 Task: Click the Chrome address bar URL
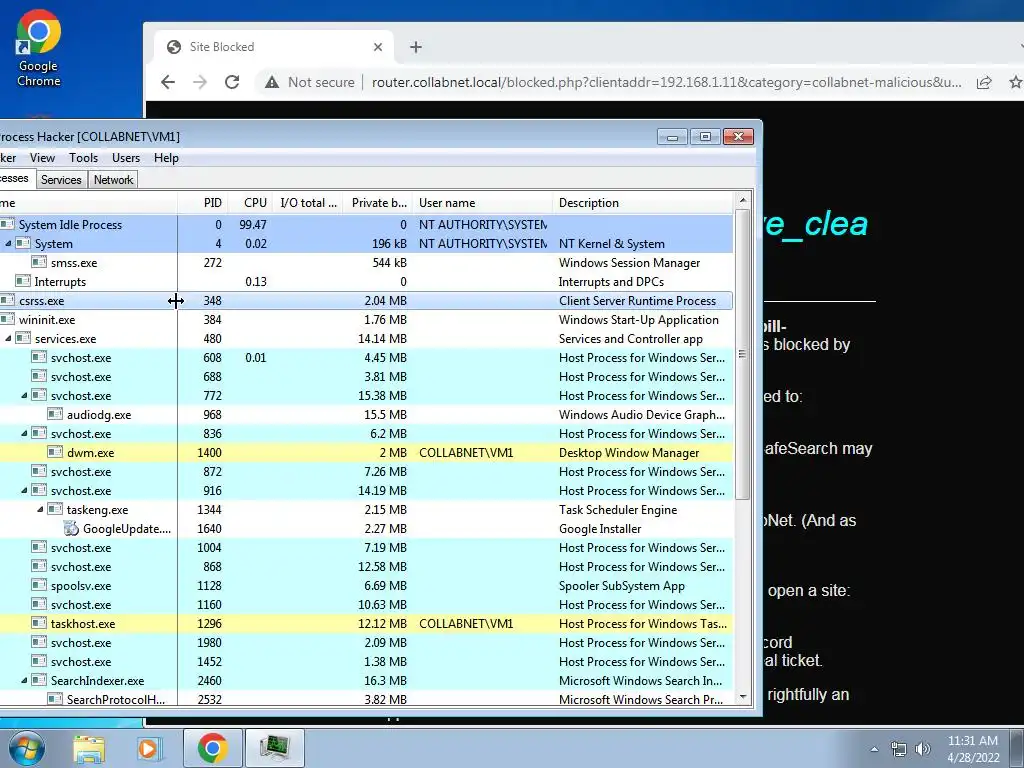pyautogui.click(x=666, y=82)
